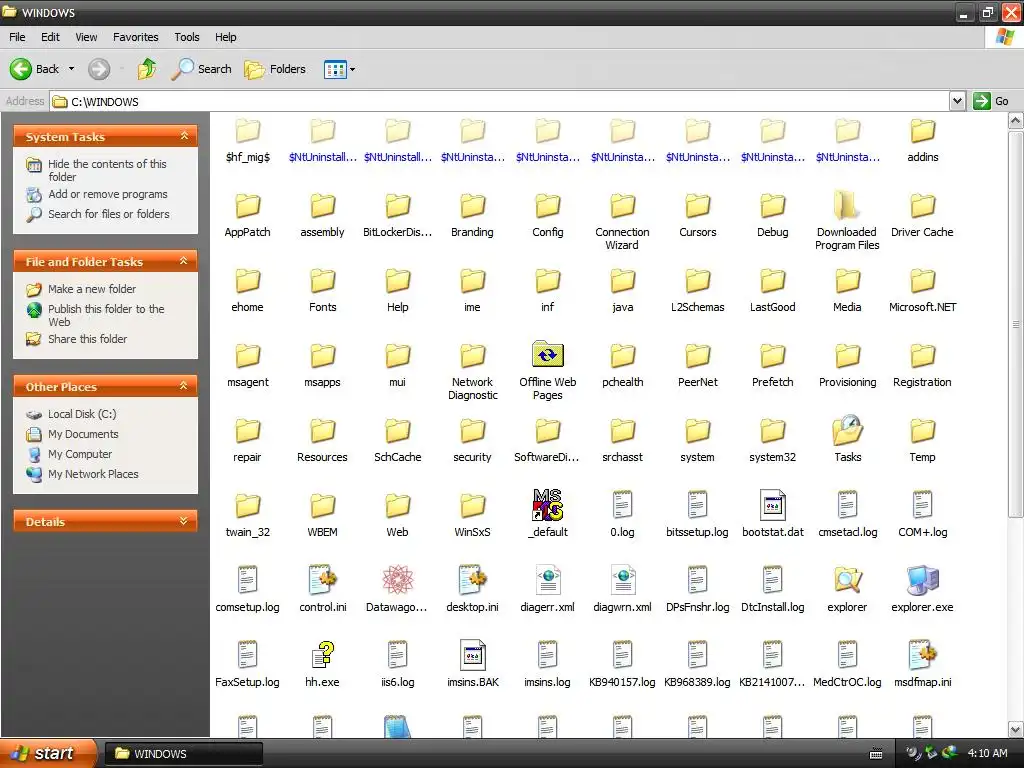The height and width of the screenshot is (768, 1024).
Task: Click the vertical scrollbar up arrow
Action: 1016,120
